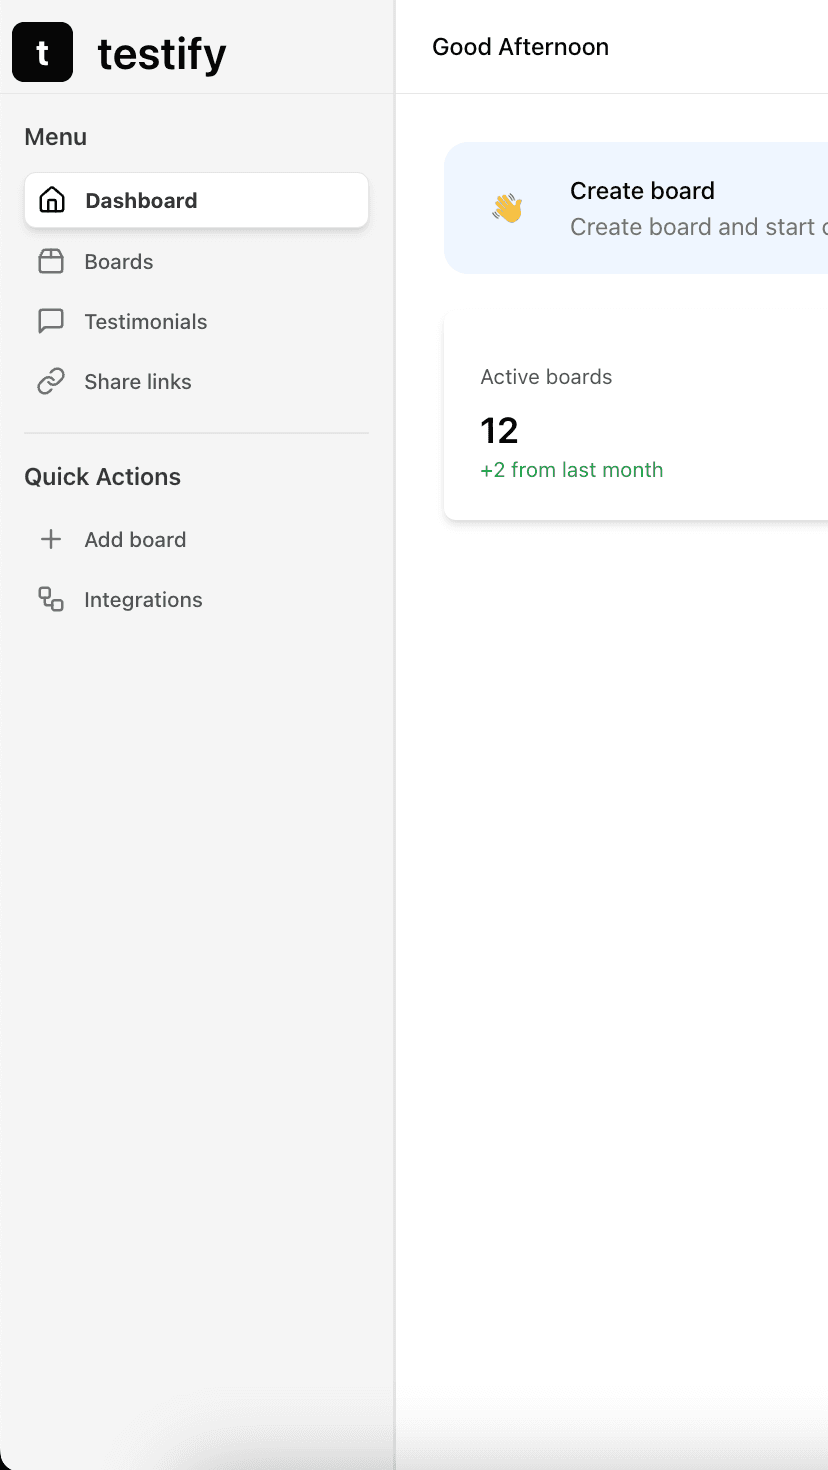Select the Dashboard menu label
Screen dimensions: 828x1470
pyautogui.click(x=141, y=201)
